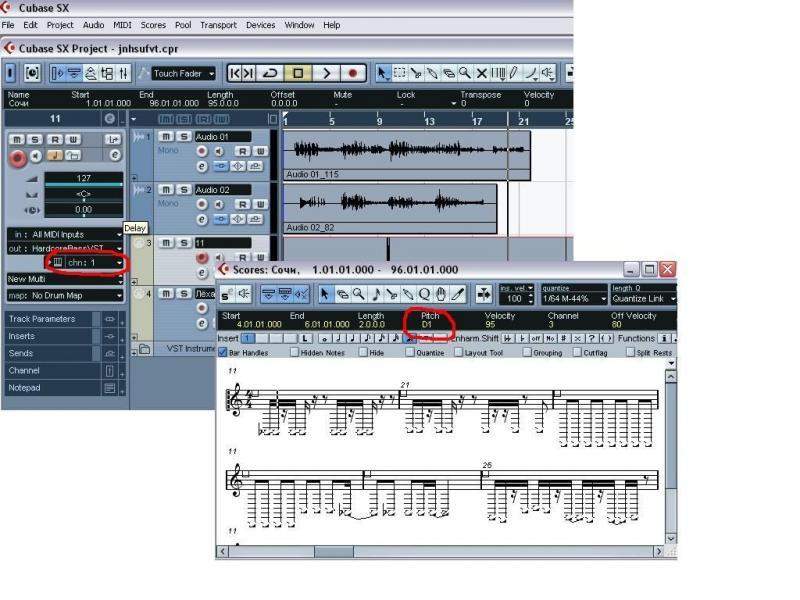Enable the Cutflag checkbox
Viewport: 800px width, 600px height.
pyautogui.click(x=577, y=353)
